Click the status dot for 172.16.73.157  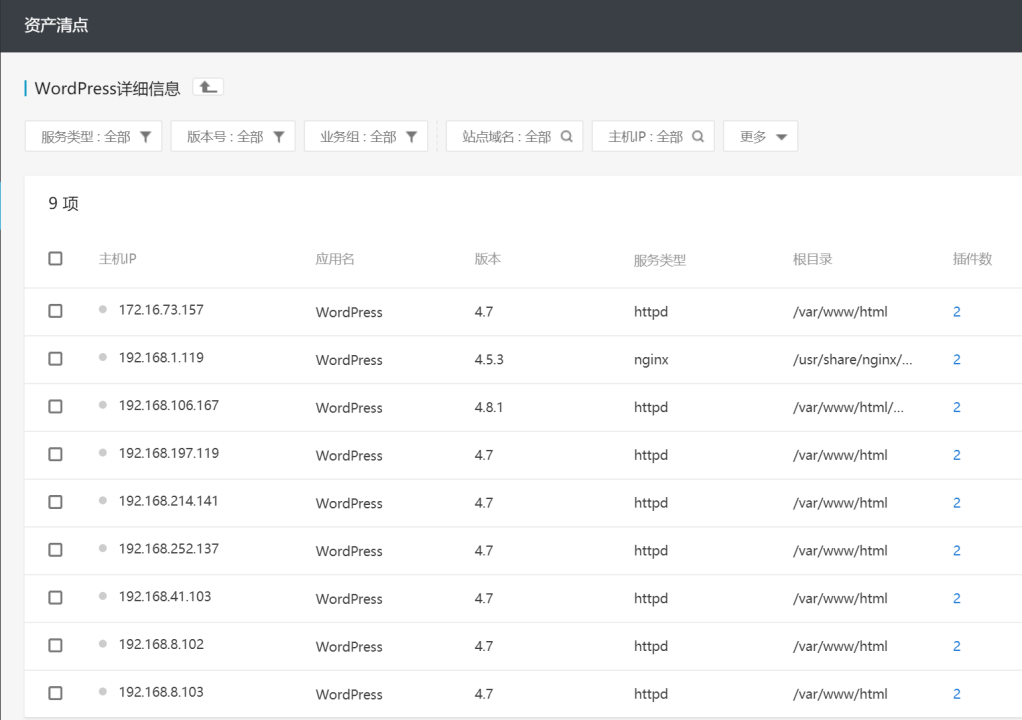click(x=103, y=310)
